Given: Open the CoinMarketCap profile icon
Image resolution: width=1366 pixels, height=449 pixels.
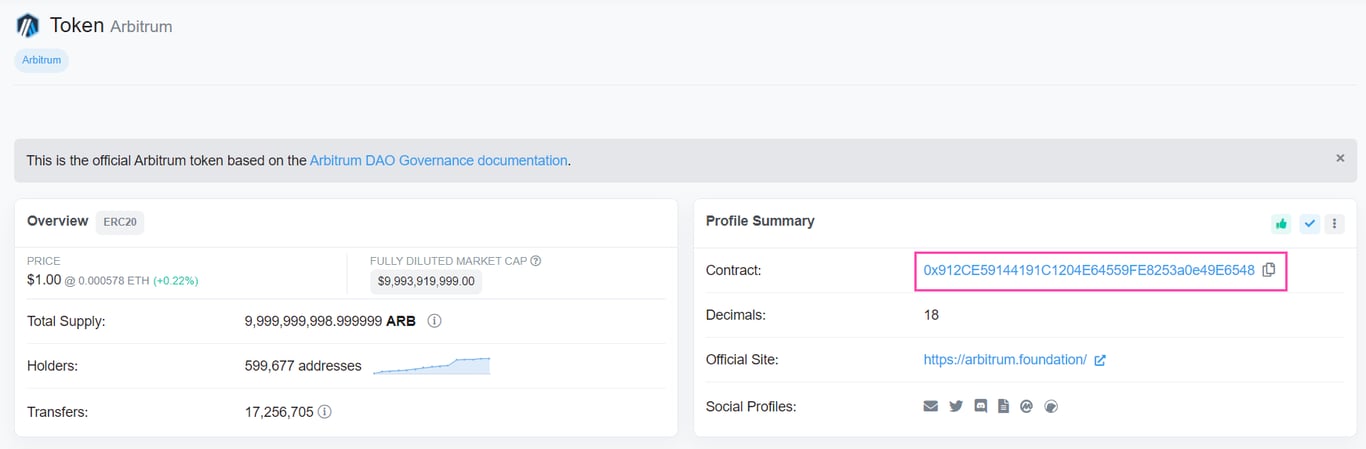Looking at the screenshot, I should click(1026, 406).
